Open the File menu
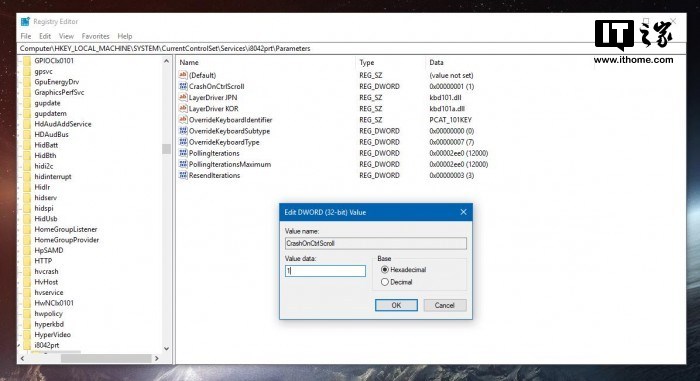The width and height of the screenshot is (700, 381). coord(26,36)
